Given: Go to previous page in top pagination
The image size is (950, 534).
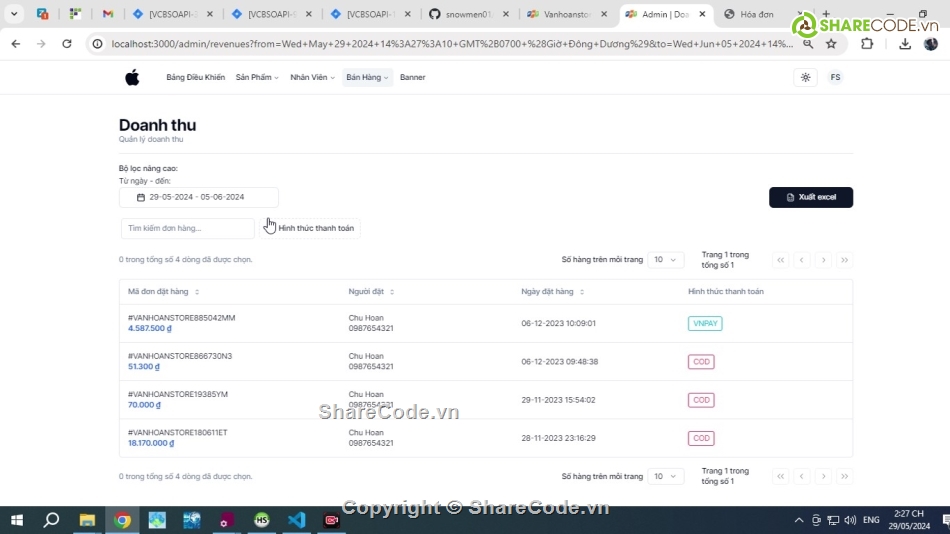Looking at the screenshot, I should click(802, 260).
